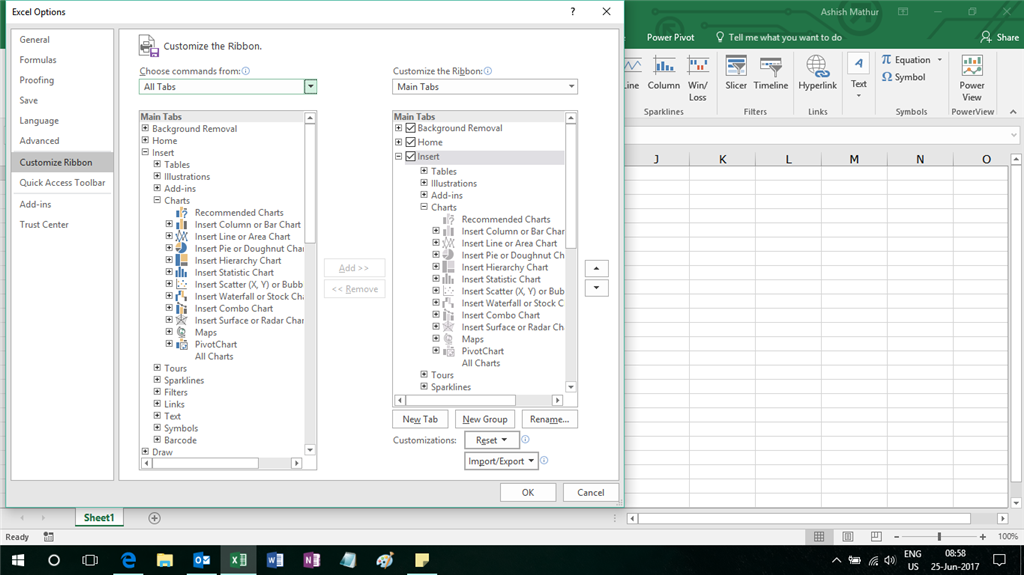Expand the Equation dropdown arrow in ribbon

[x=940, y=59]
